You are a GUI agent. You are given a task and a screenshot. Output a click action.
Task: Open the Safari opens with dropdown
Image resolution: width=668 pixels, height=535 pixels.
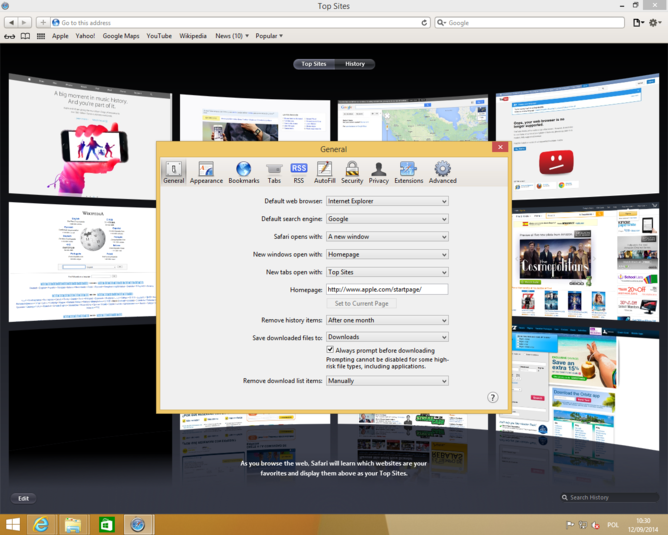coord(387,237)
